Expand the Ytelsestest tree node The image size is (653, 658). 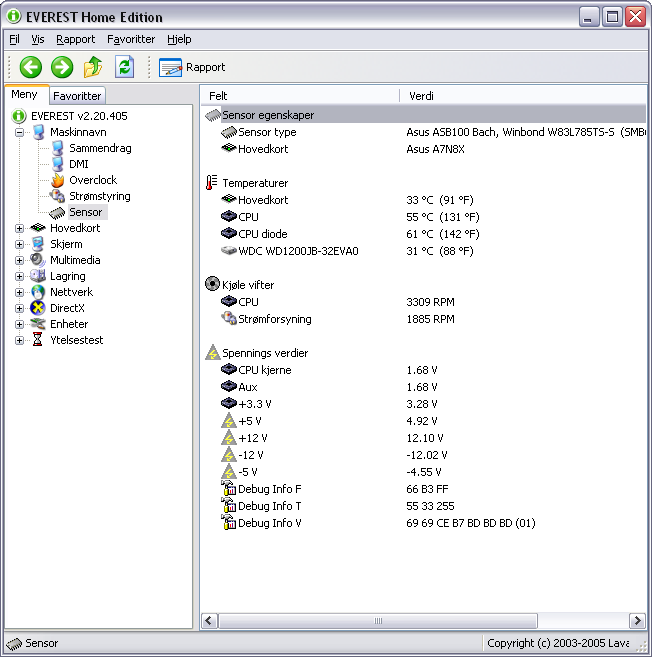(x=19, y=340)
